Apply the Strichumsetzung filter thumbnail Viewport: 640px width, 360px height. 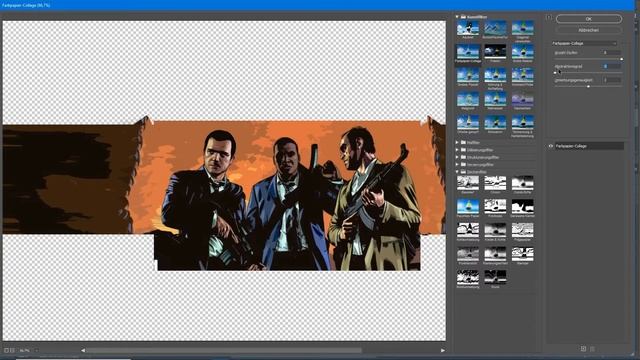click(x=468, y=277)
